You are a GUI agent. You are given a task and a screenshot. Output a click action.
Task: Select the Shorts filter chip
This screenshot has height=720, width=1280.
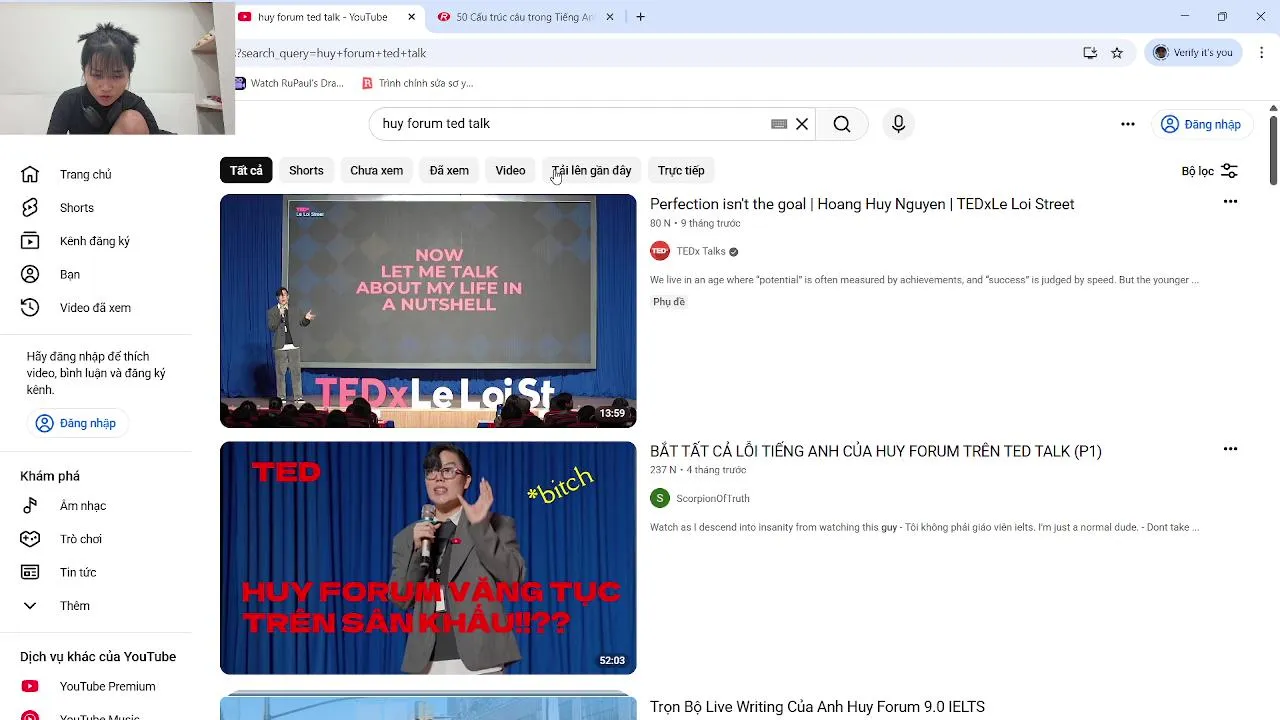click(306, 170)
